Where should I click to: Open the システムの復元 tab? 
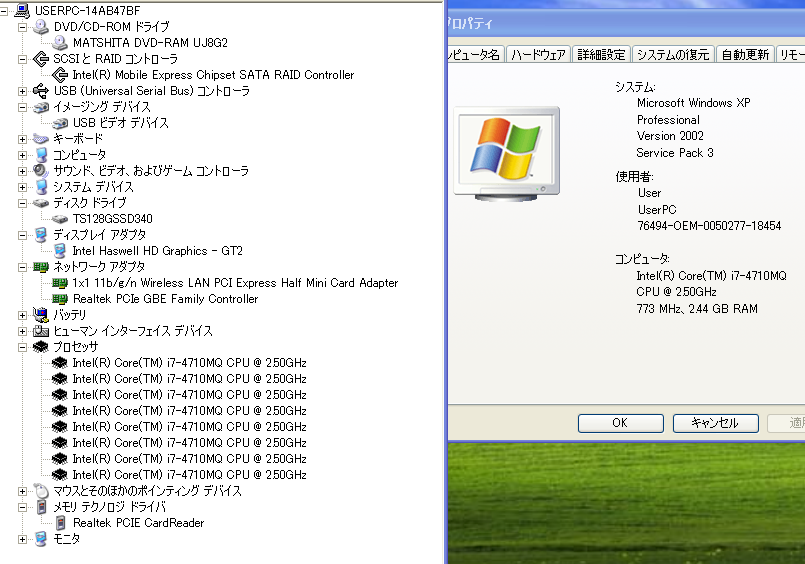tap(673, 54)
